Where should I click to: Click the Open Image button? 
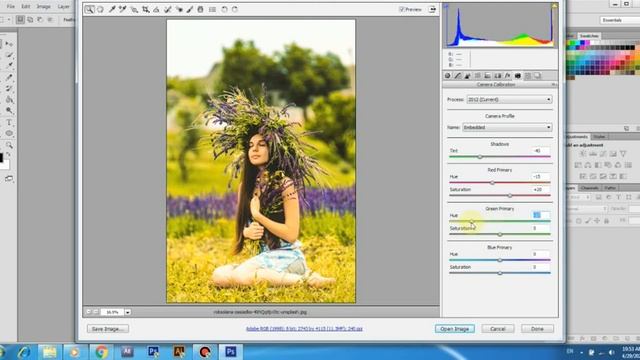click(x=455, y=329)
